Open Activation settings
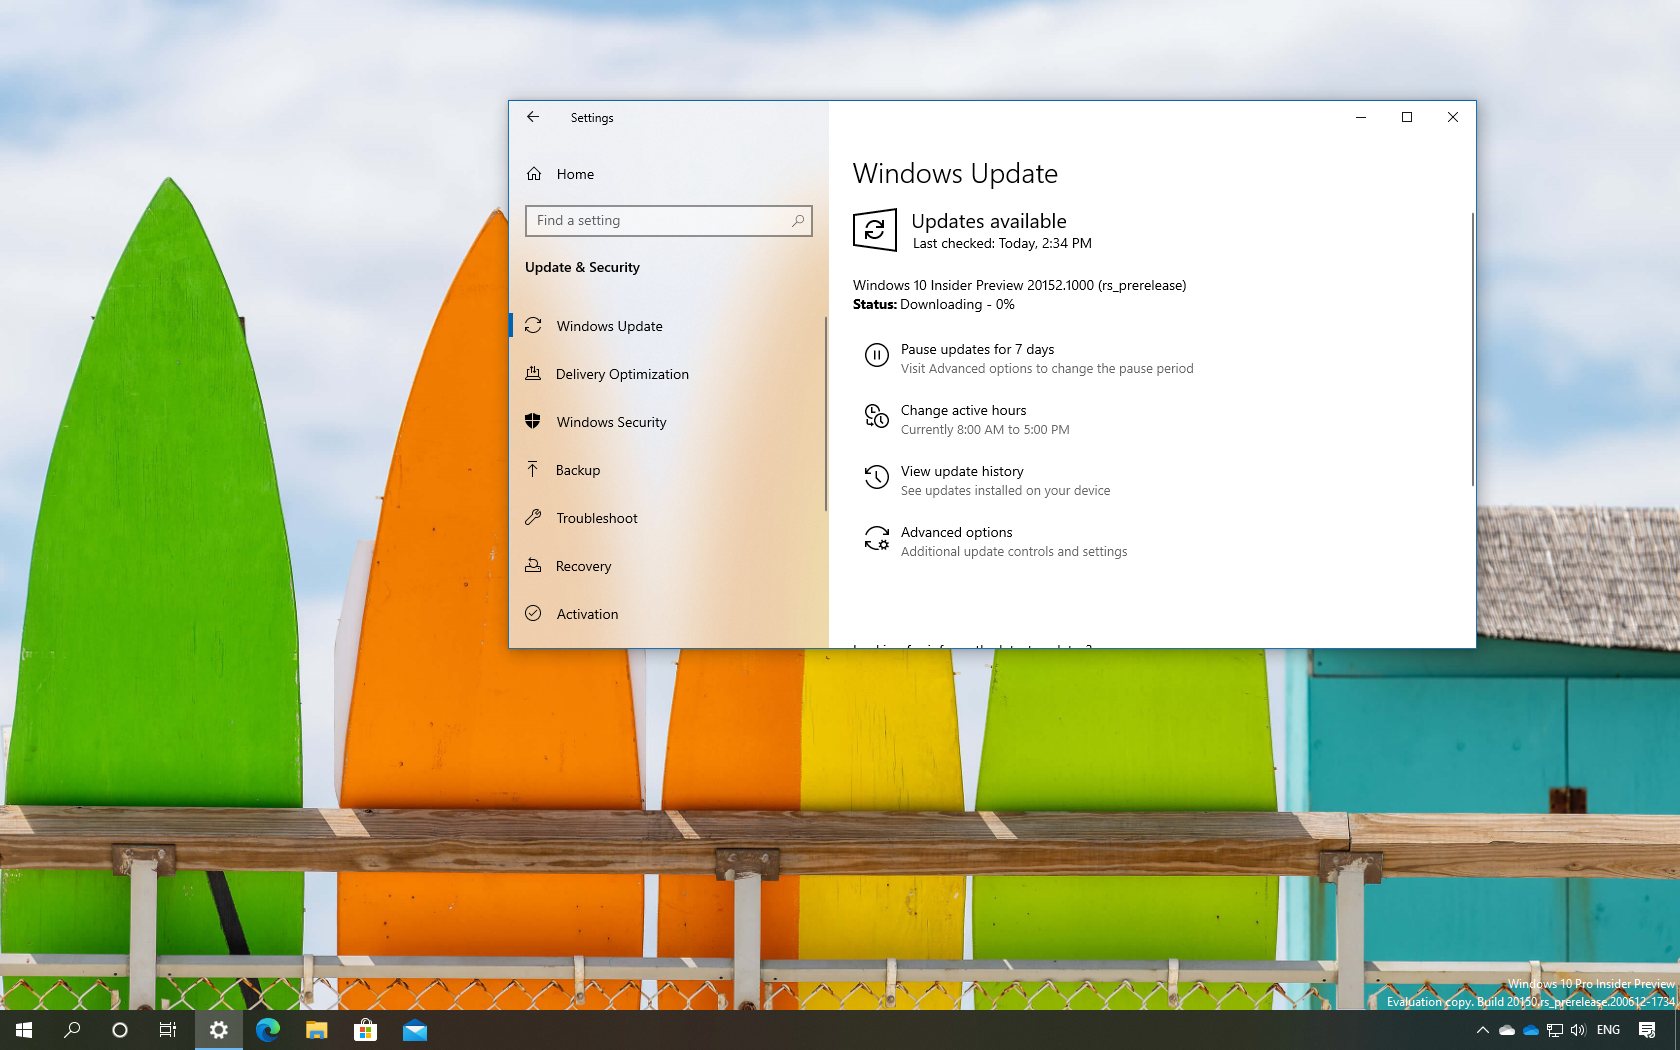The height and width of the screenshot is (1050, 1680). pyautogui.click(x=587, y=614)
